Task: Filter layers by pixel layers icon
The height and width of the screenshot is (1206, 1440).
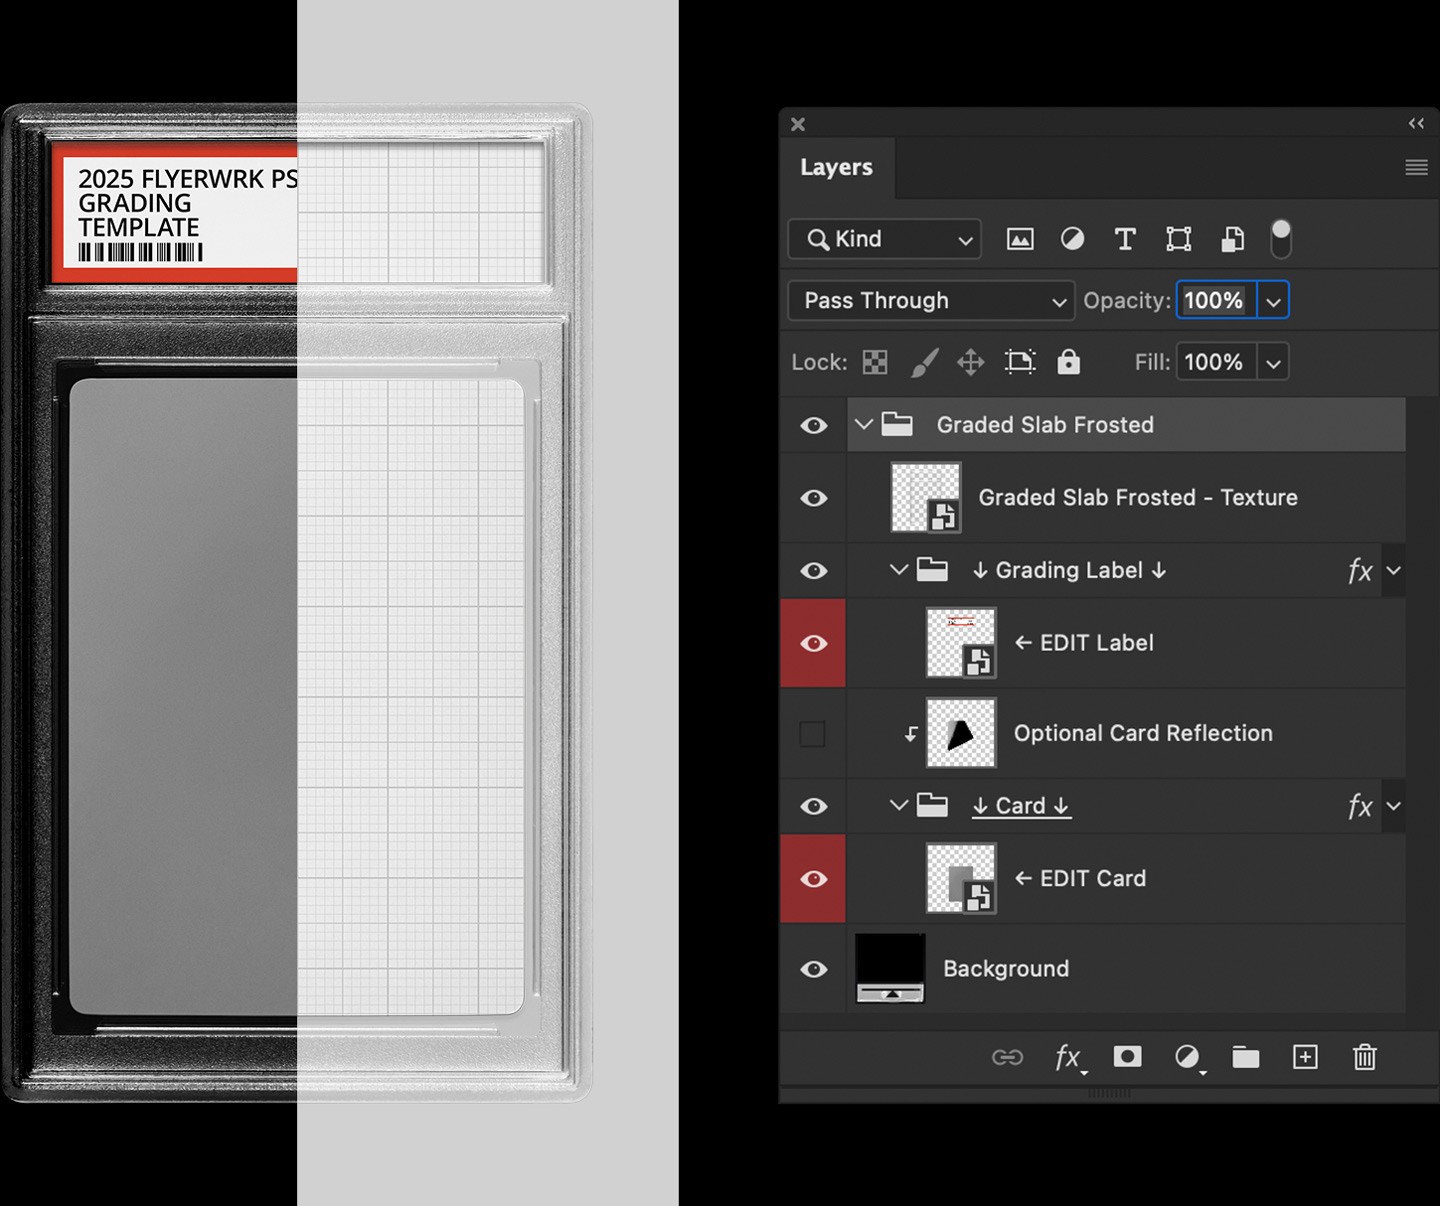Action: pos(1020,239)
